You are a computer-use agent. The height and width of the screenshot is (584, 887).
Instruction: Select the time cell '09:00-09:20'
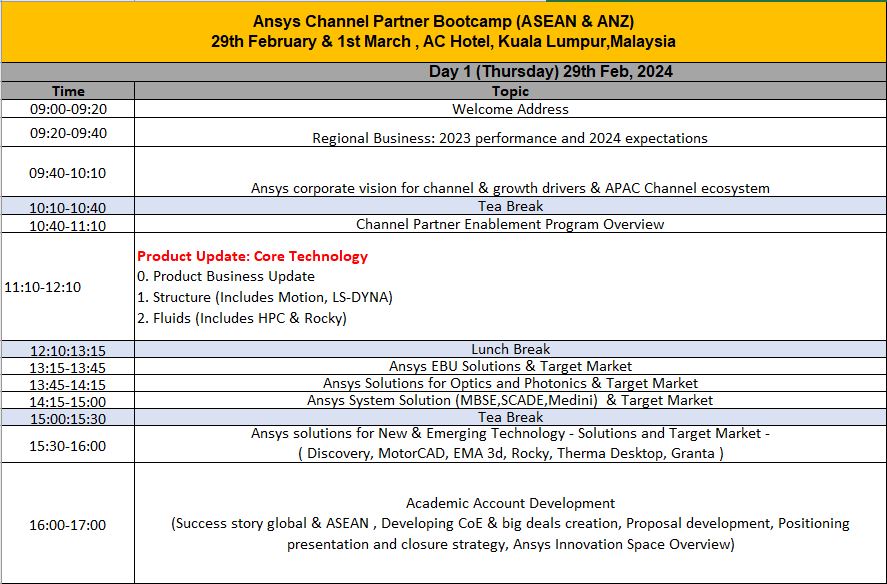(x=68, y=109)
